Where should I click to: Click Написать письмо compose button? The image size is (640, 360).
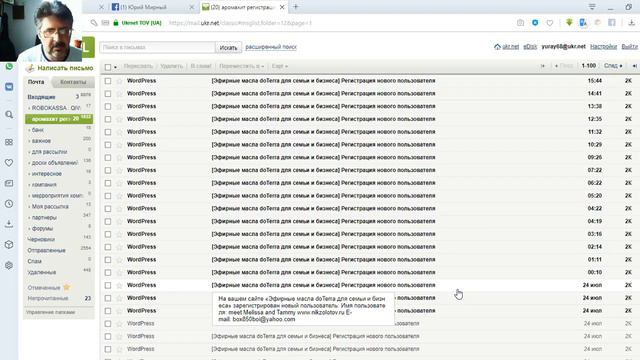pos(60,68)
